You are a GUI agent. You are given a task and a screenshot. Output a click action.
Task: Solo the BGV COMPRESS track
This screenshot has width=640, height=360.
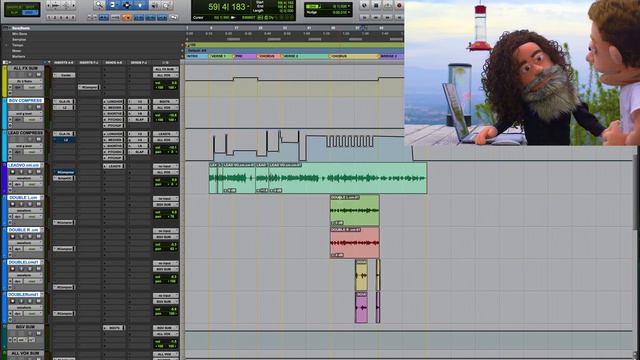click(x=31, y=107)
